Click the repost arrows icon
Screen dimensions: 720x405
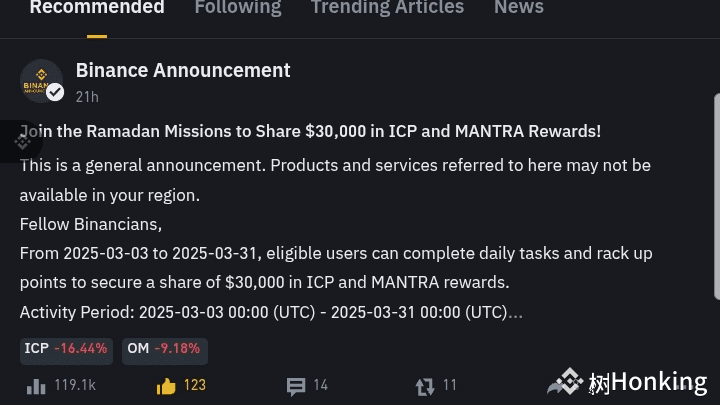(425, 386)
